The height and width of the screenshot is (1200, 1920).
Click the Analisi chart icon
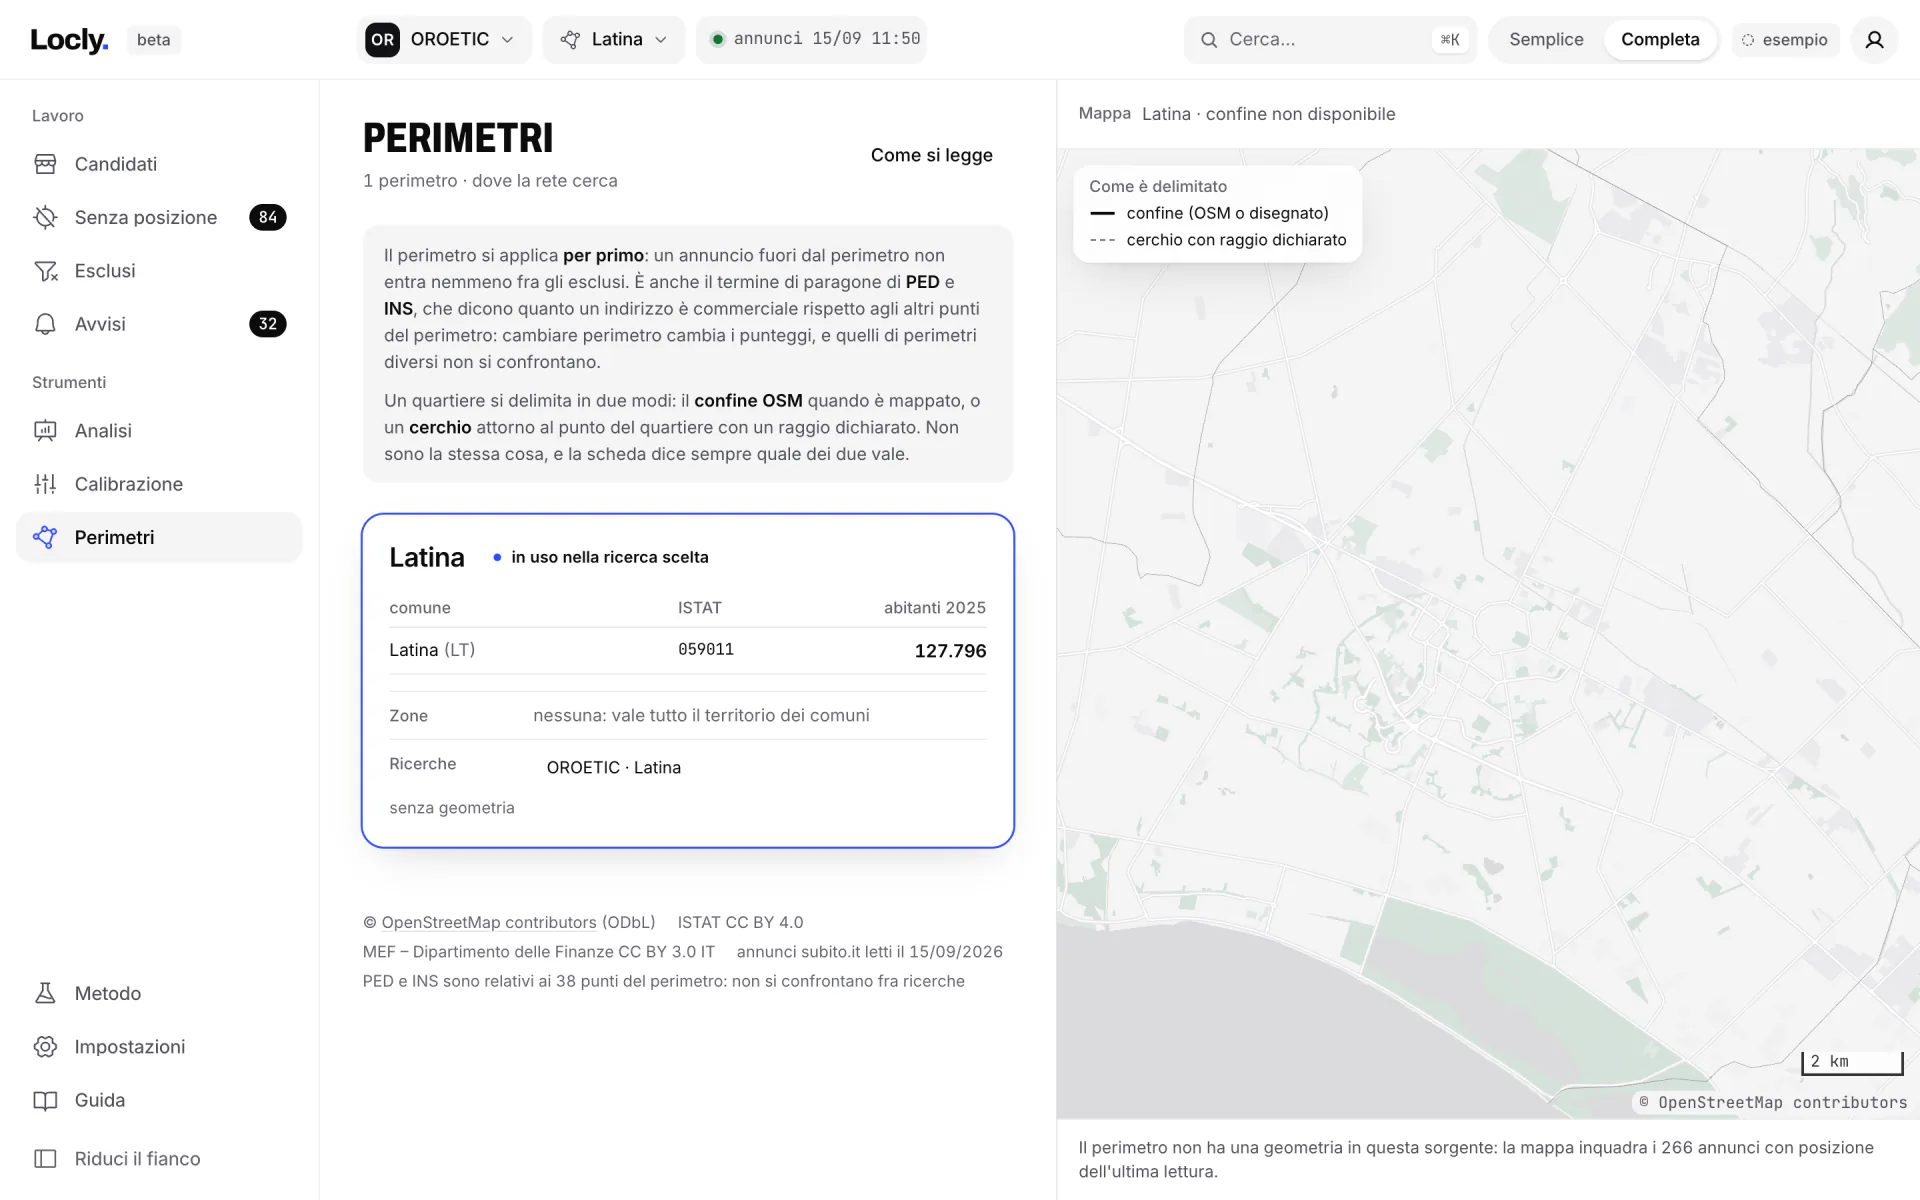45,431
